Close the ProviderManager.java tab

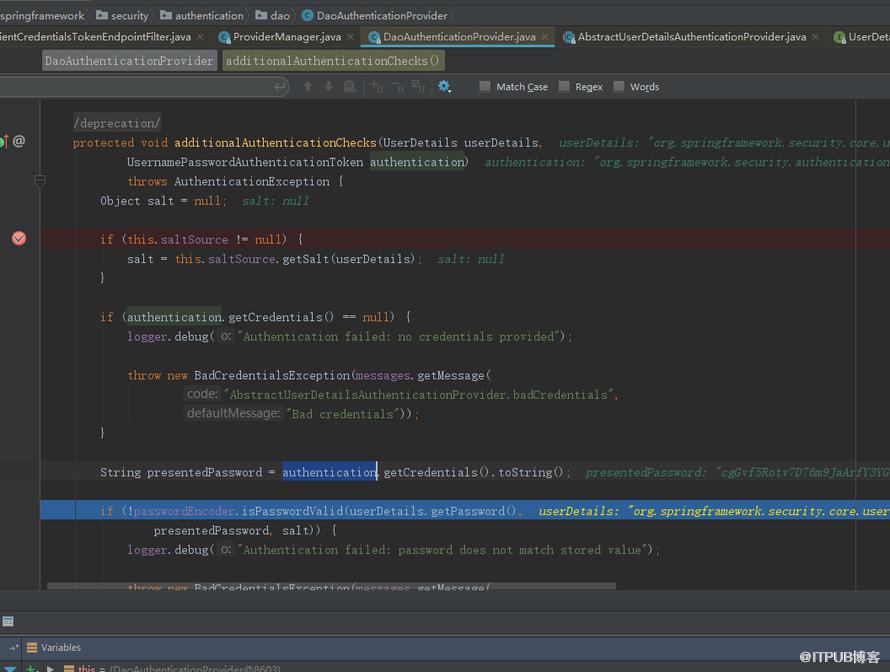[350, 37]
